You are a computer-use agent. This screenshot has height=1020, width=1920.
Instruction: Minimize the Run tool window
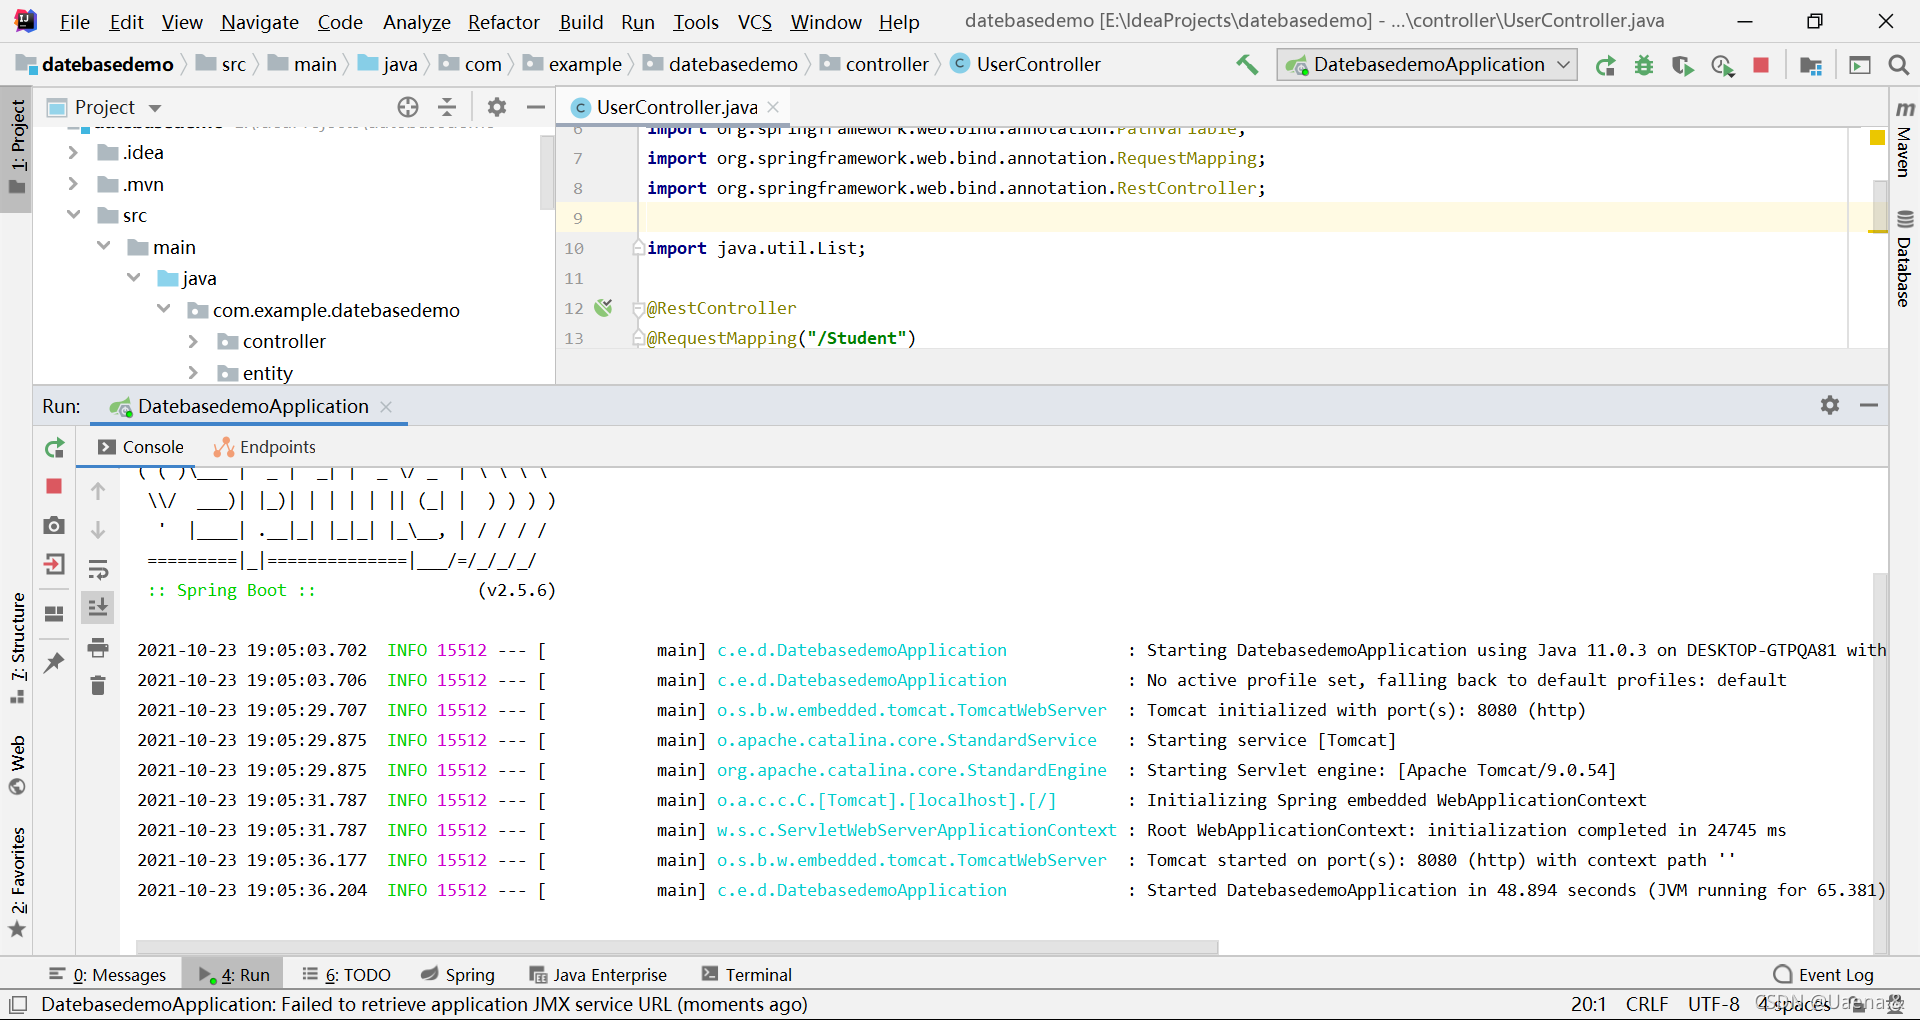pyautogui.click(x=1869, y=405)
